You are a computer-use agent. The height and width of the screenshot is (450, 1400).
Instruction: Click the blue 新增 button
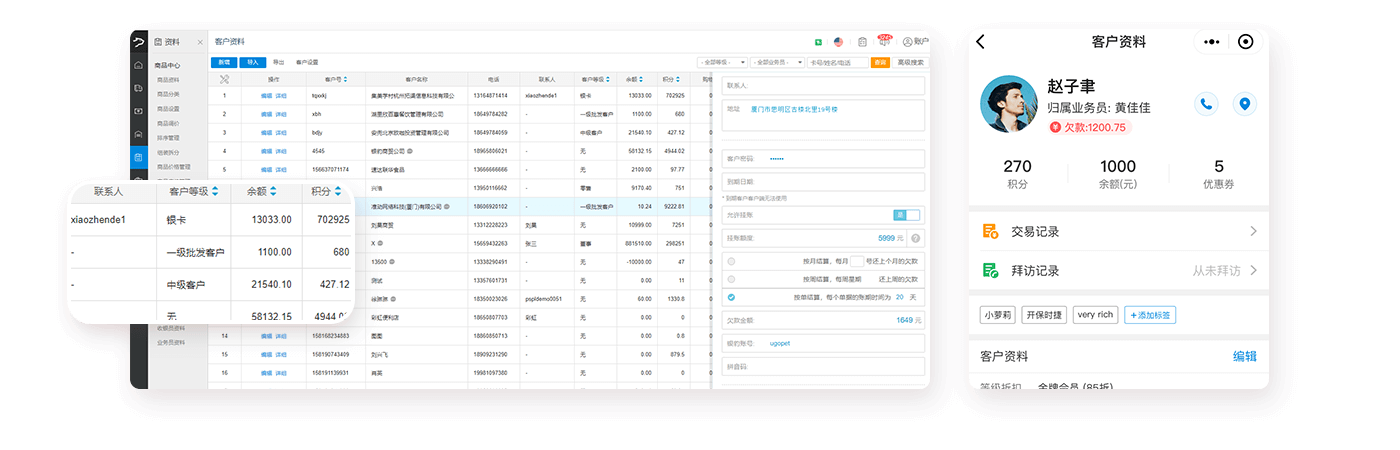pyautogui.click(x=224, y=62)
